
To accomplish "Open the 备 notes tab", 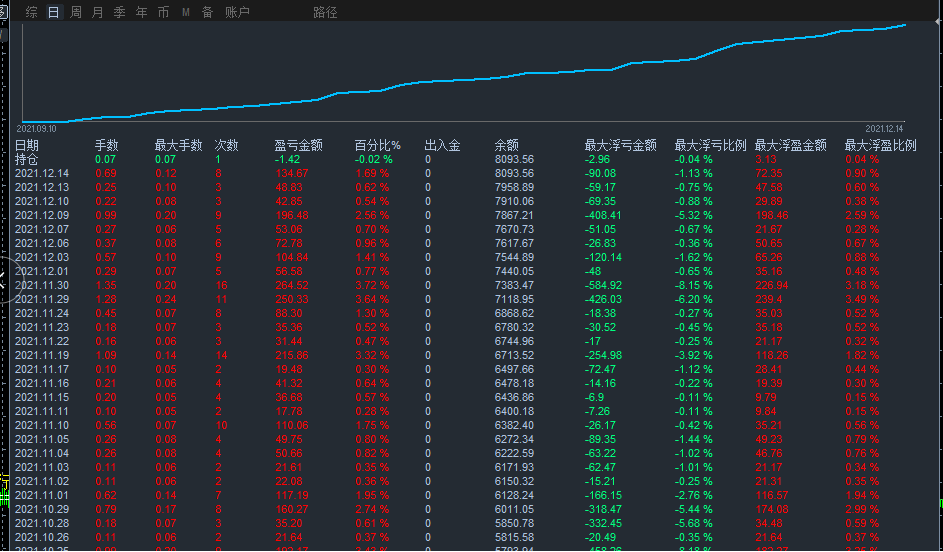I will pos(207,12).
